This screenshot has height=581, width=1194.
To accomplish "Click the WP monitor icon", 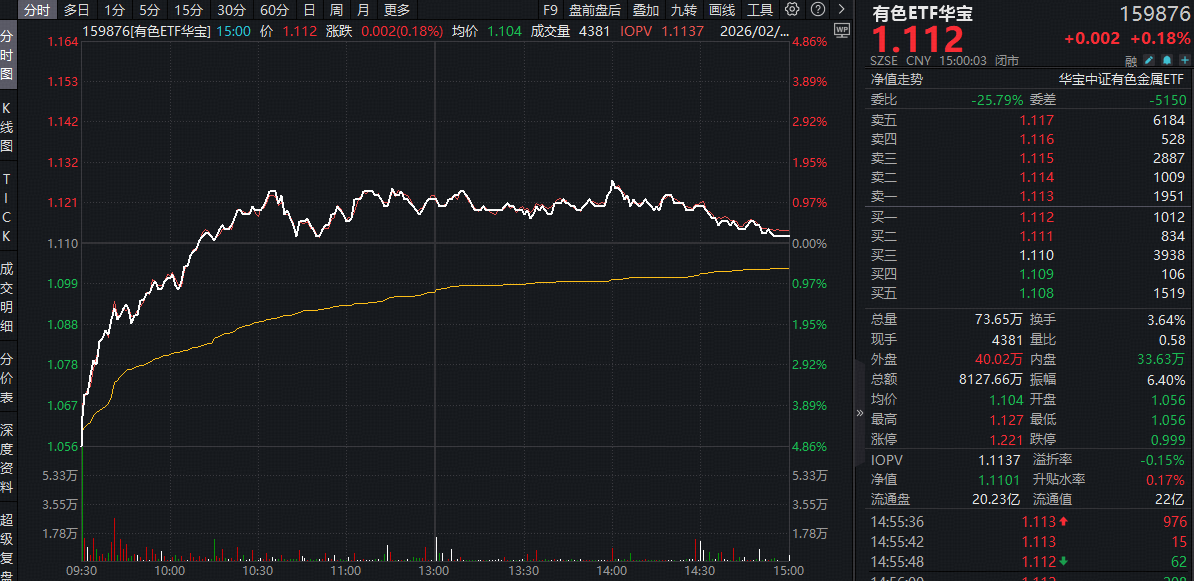I will coord(841,29).
